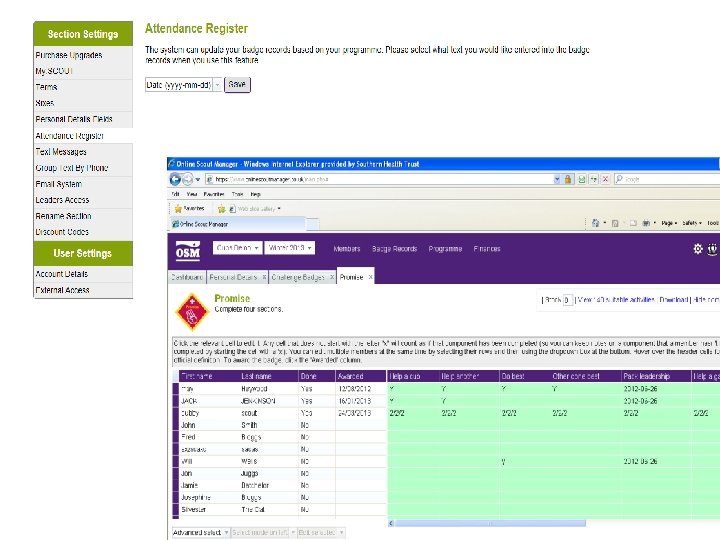Click the red X stop button in IE
This screenshot has width=720, height=540.
coord(605,179)
